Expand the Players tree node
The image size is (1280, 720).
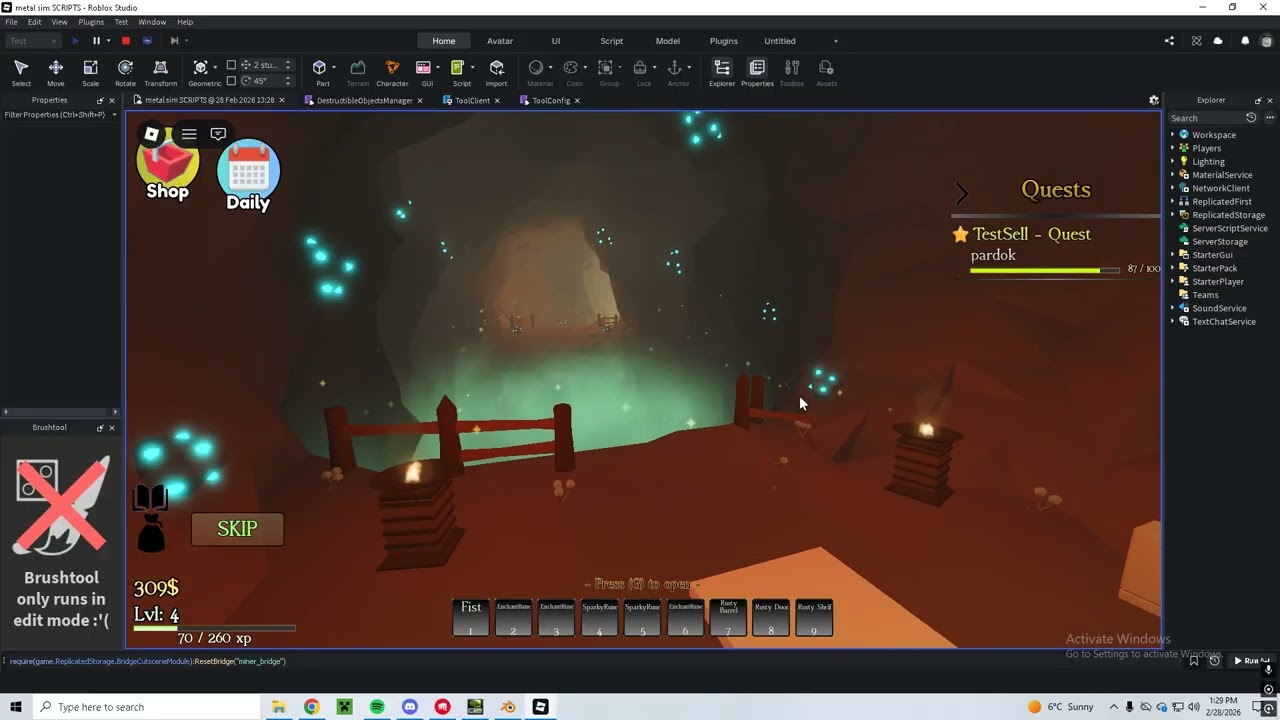point(1173,148)
